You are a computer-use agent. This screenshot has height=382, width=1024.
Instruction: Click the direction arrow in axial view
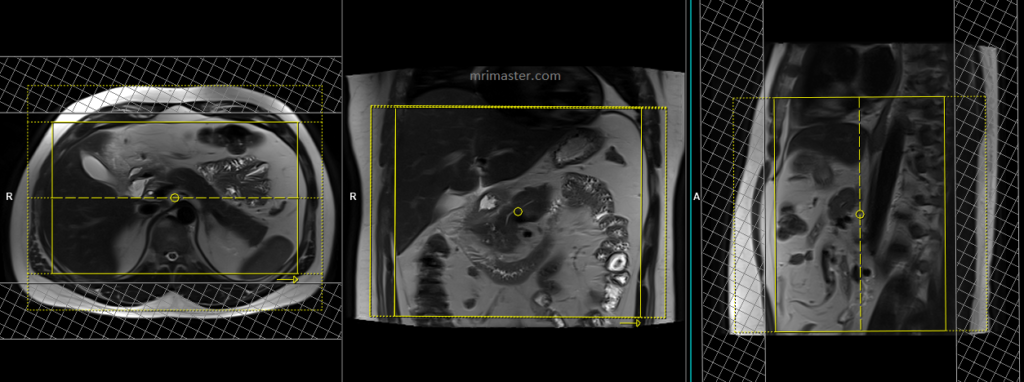point(287,279)
